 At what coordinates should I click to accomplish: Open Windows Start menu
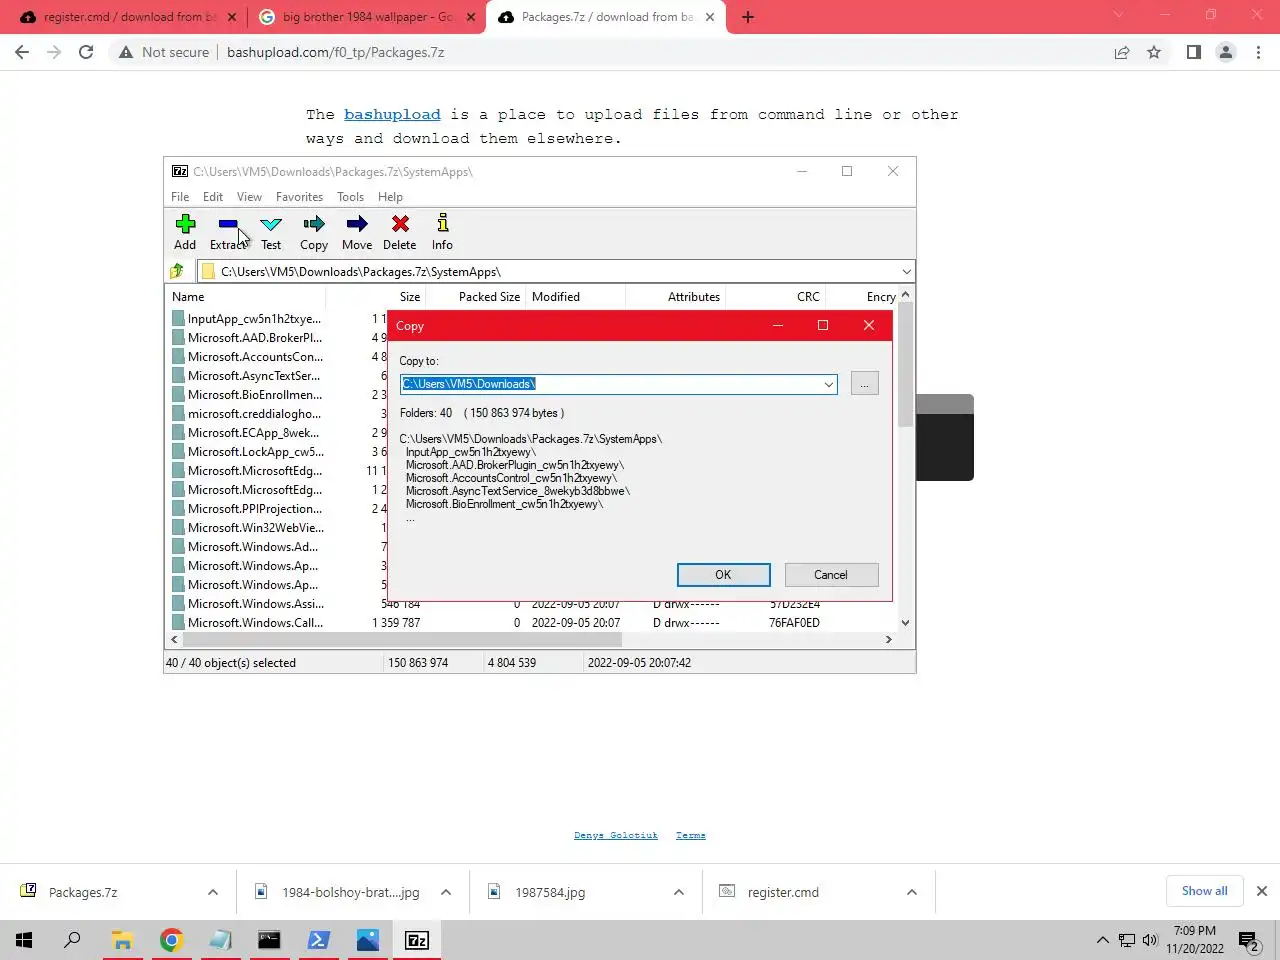24,940
